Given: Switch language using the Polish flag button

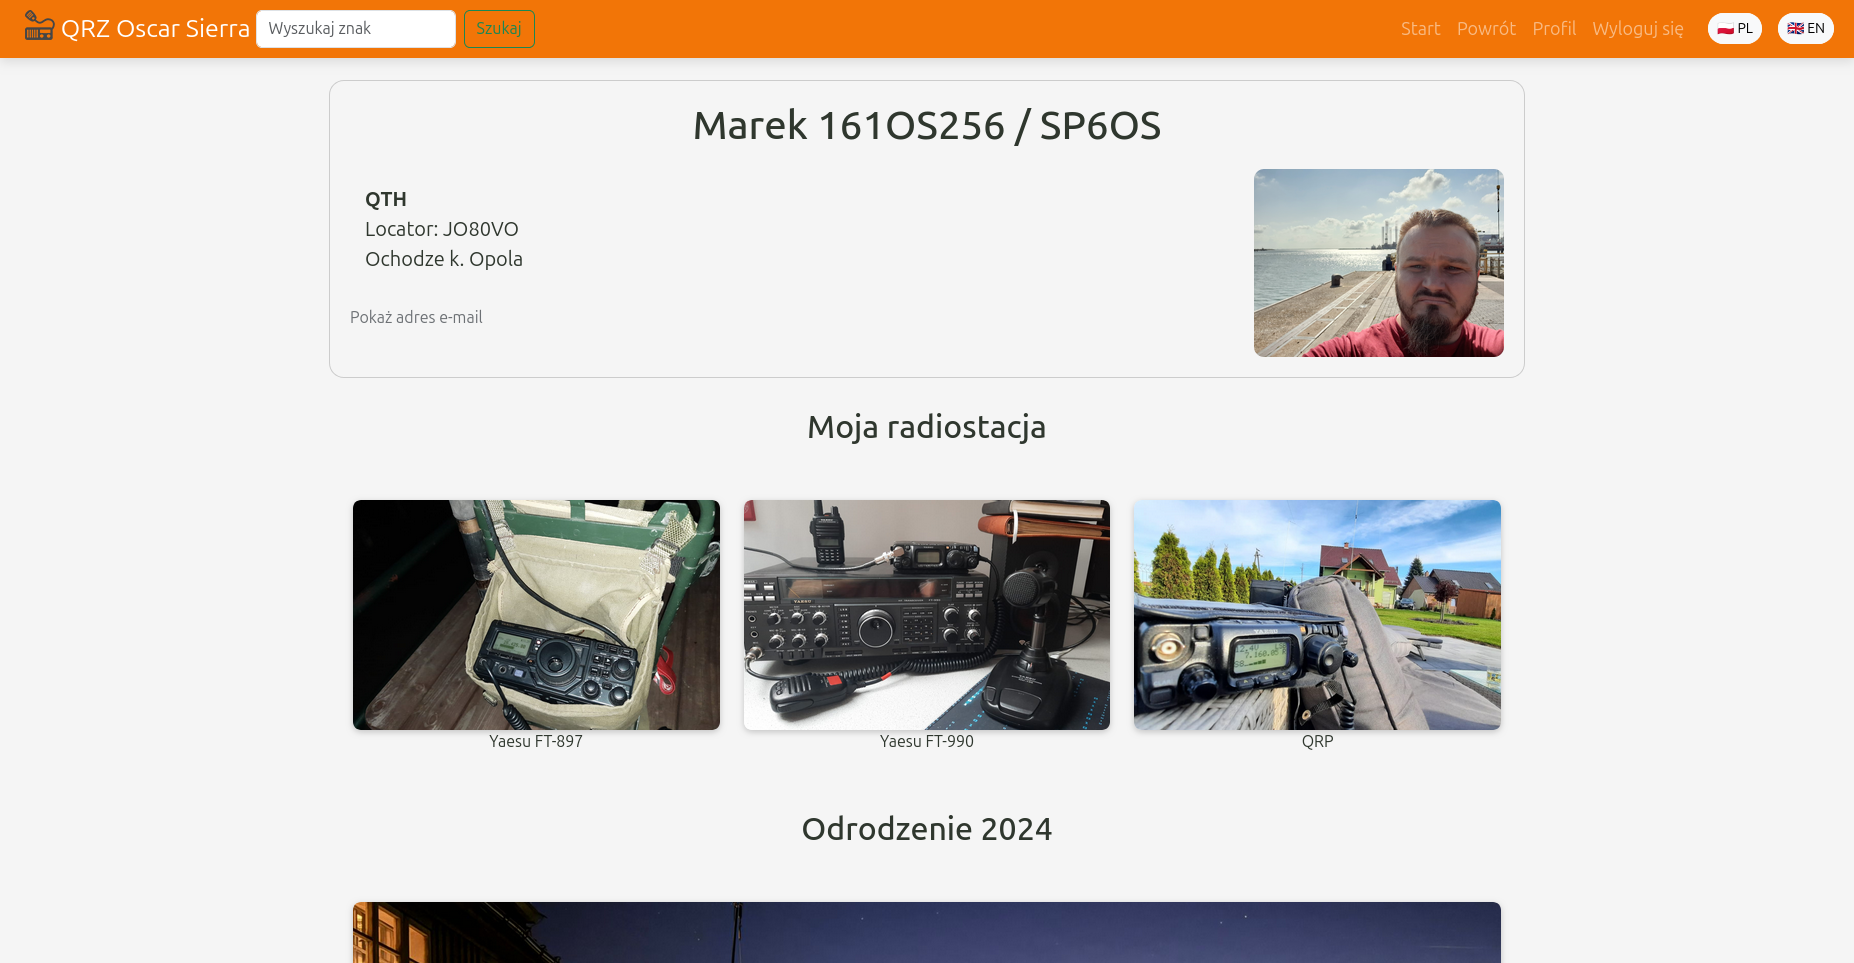Looking at the screenshot, I should coord(1734,28).
